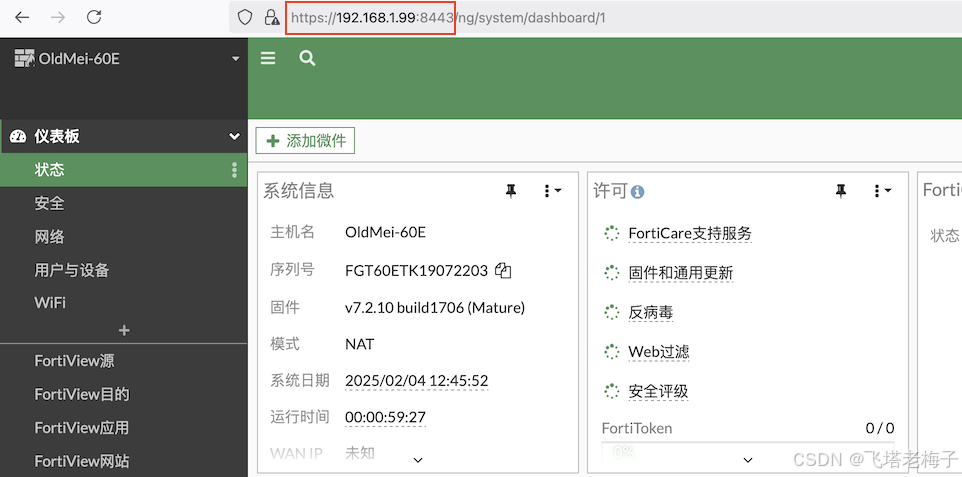The height and width of the screenshot is (477, 962).
Task: Pin the 系统信息 widget
Action: click(510, 192)
